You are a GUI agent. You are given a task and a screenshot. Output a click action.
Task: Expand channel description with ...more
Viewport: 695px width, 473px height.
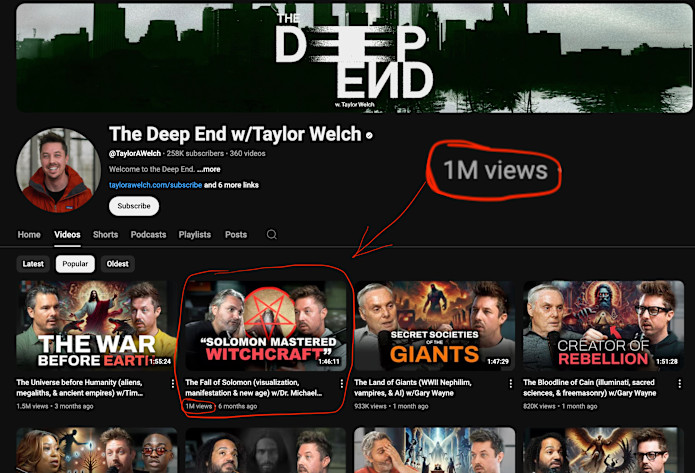208,169
